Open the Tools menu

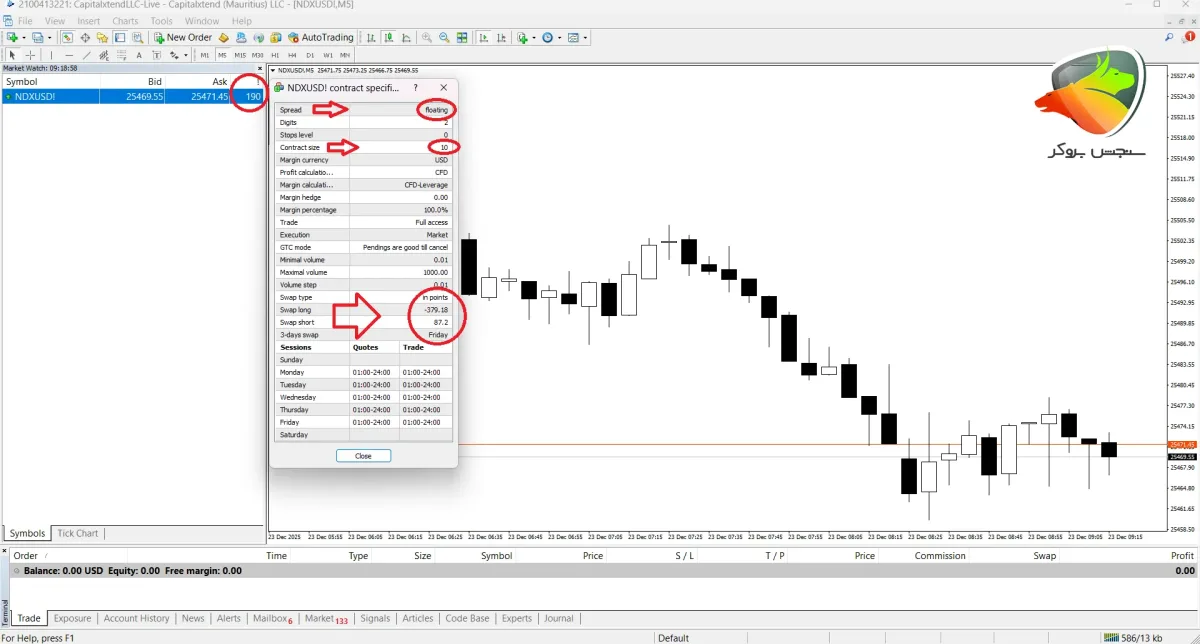(161, 21)
